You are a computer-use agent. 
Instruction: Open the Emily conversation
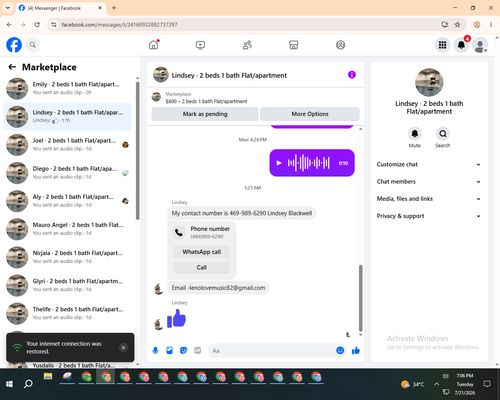[x=67, y=89]
